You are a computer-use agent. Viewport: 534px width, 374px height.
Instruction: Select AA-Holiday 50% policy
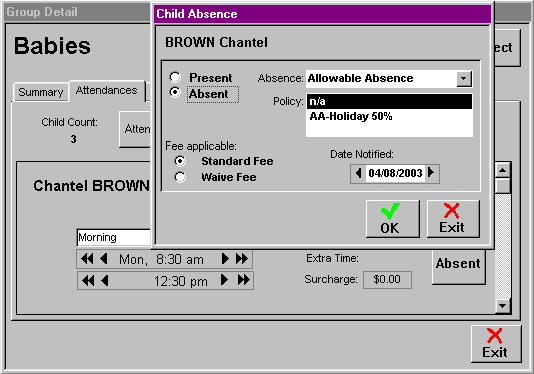click(x=389, y=116)
